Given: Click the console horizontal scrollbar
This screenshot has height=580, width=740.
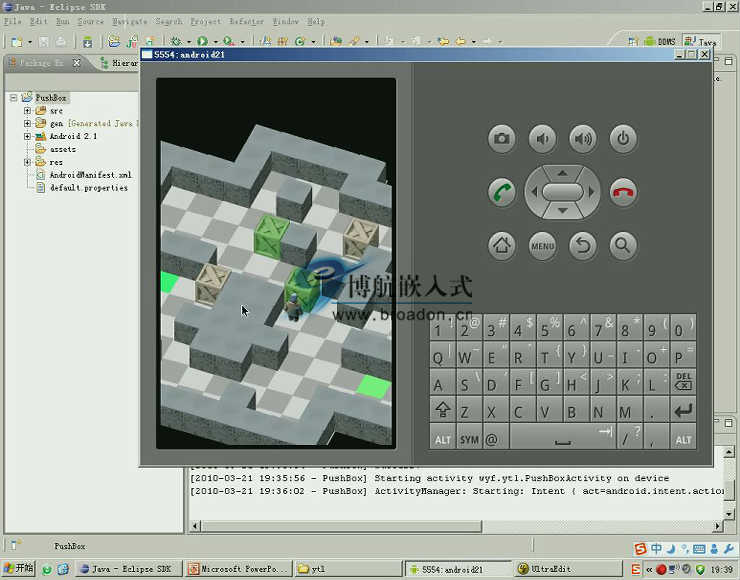Looking at the screenshot, I should pyautogui.click(x=342, y=526).
